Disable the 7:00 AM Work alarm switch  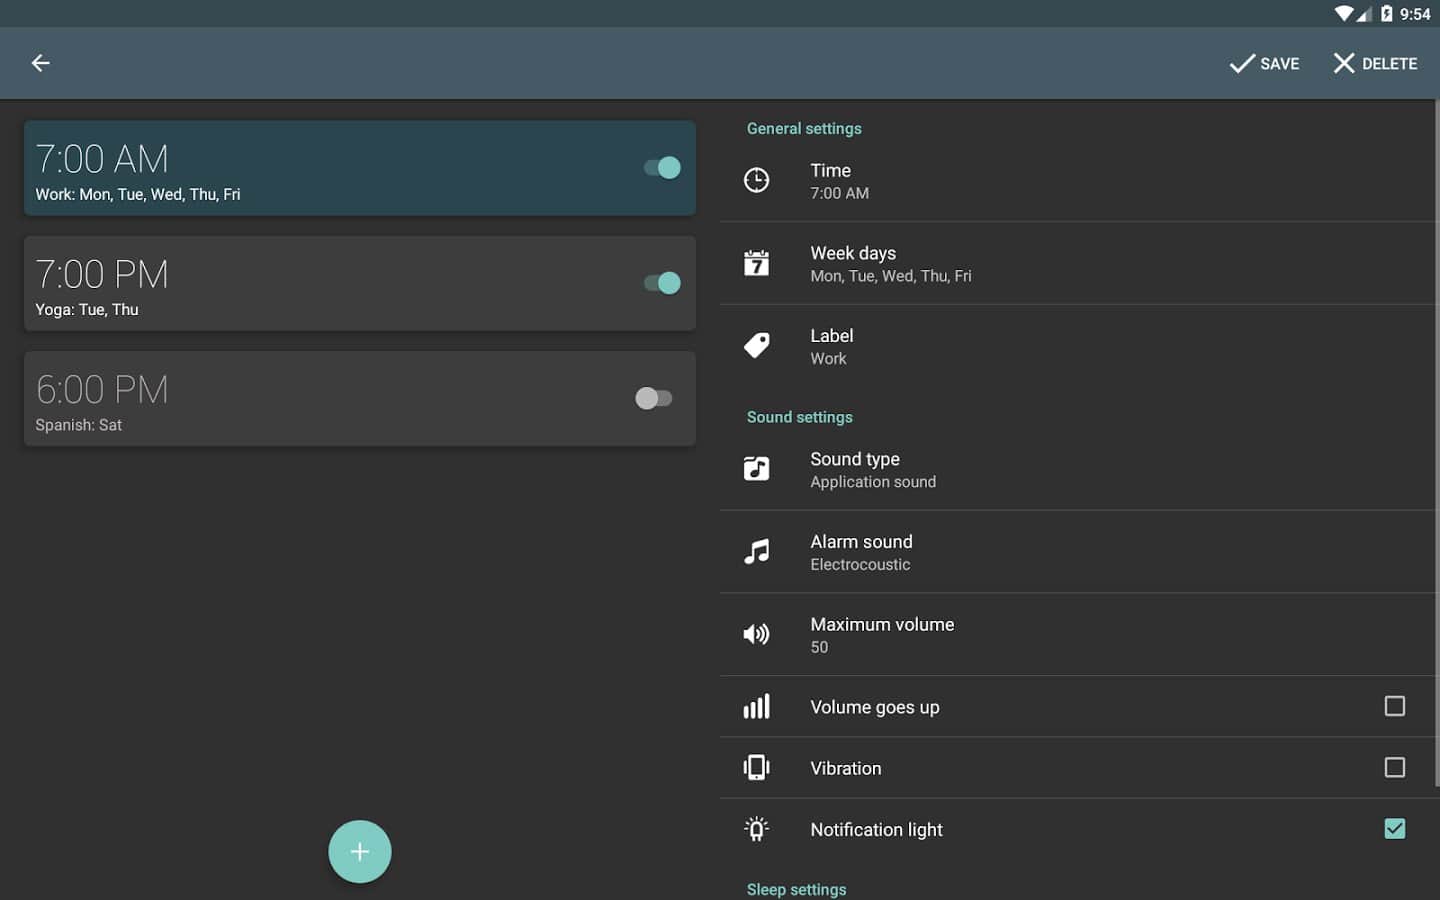tap(662, 168)
